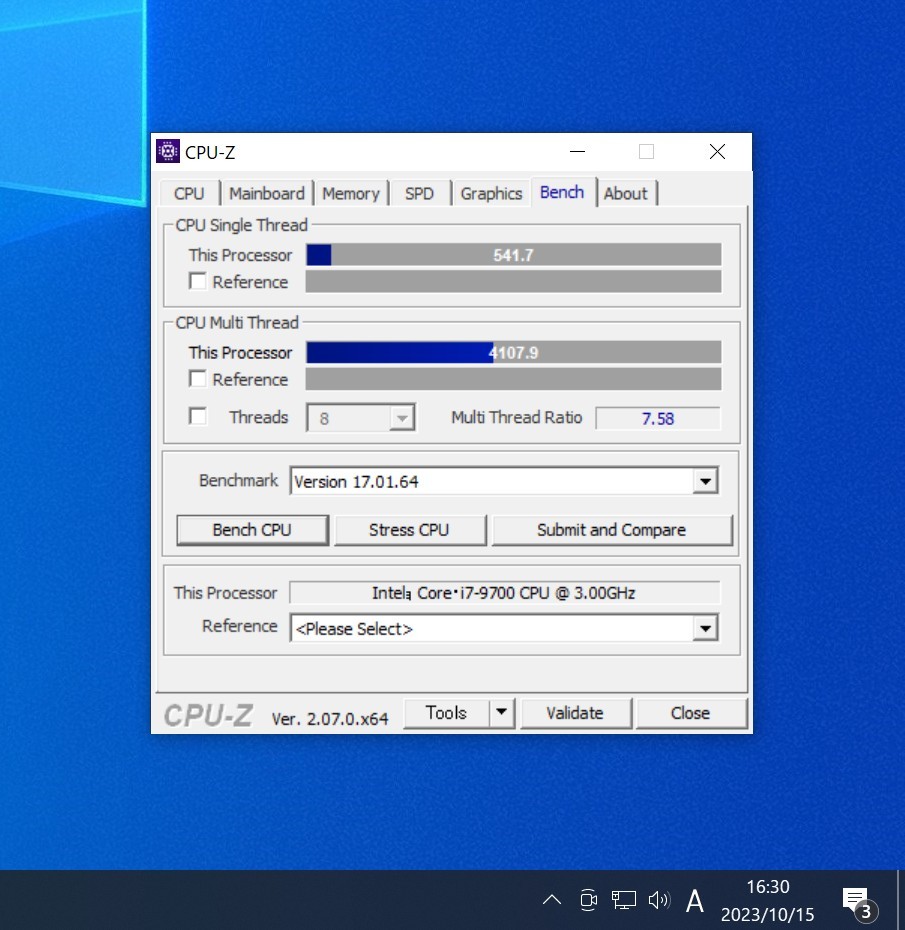
Task: Open the system tray hidden icons chevron
Action: [552, 900]
